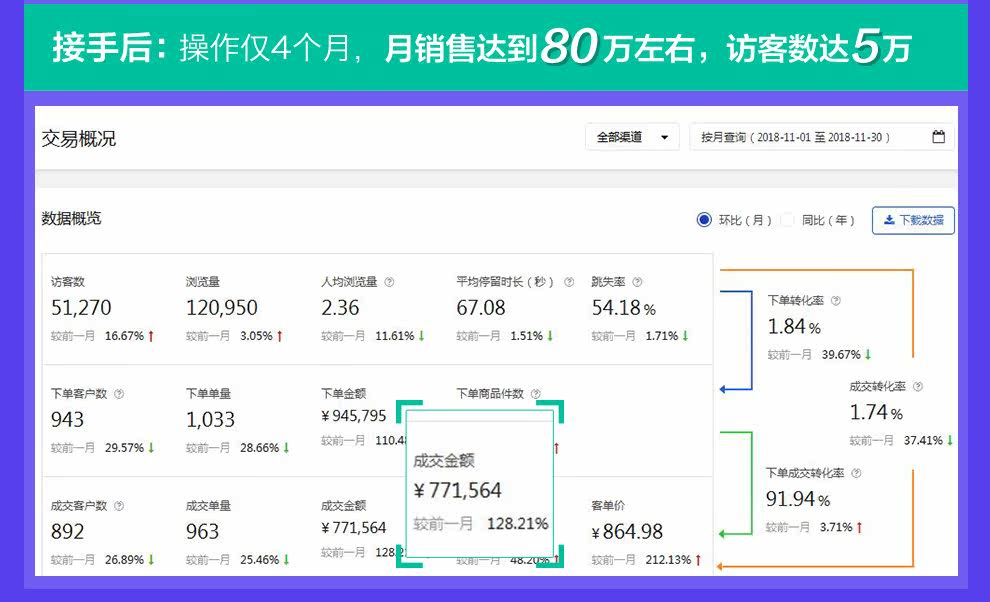Click the 下单客户数 value 943
The height and width of the screenshot is (602, 990).
(x=67, y=419)
